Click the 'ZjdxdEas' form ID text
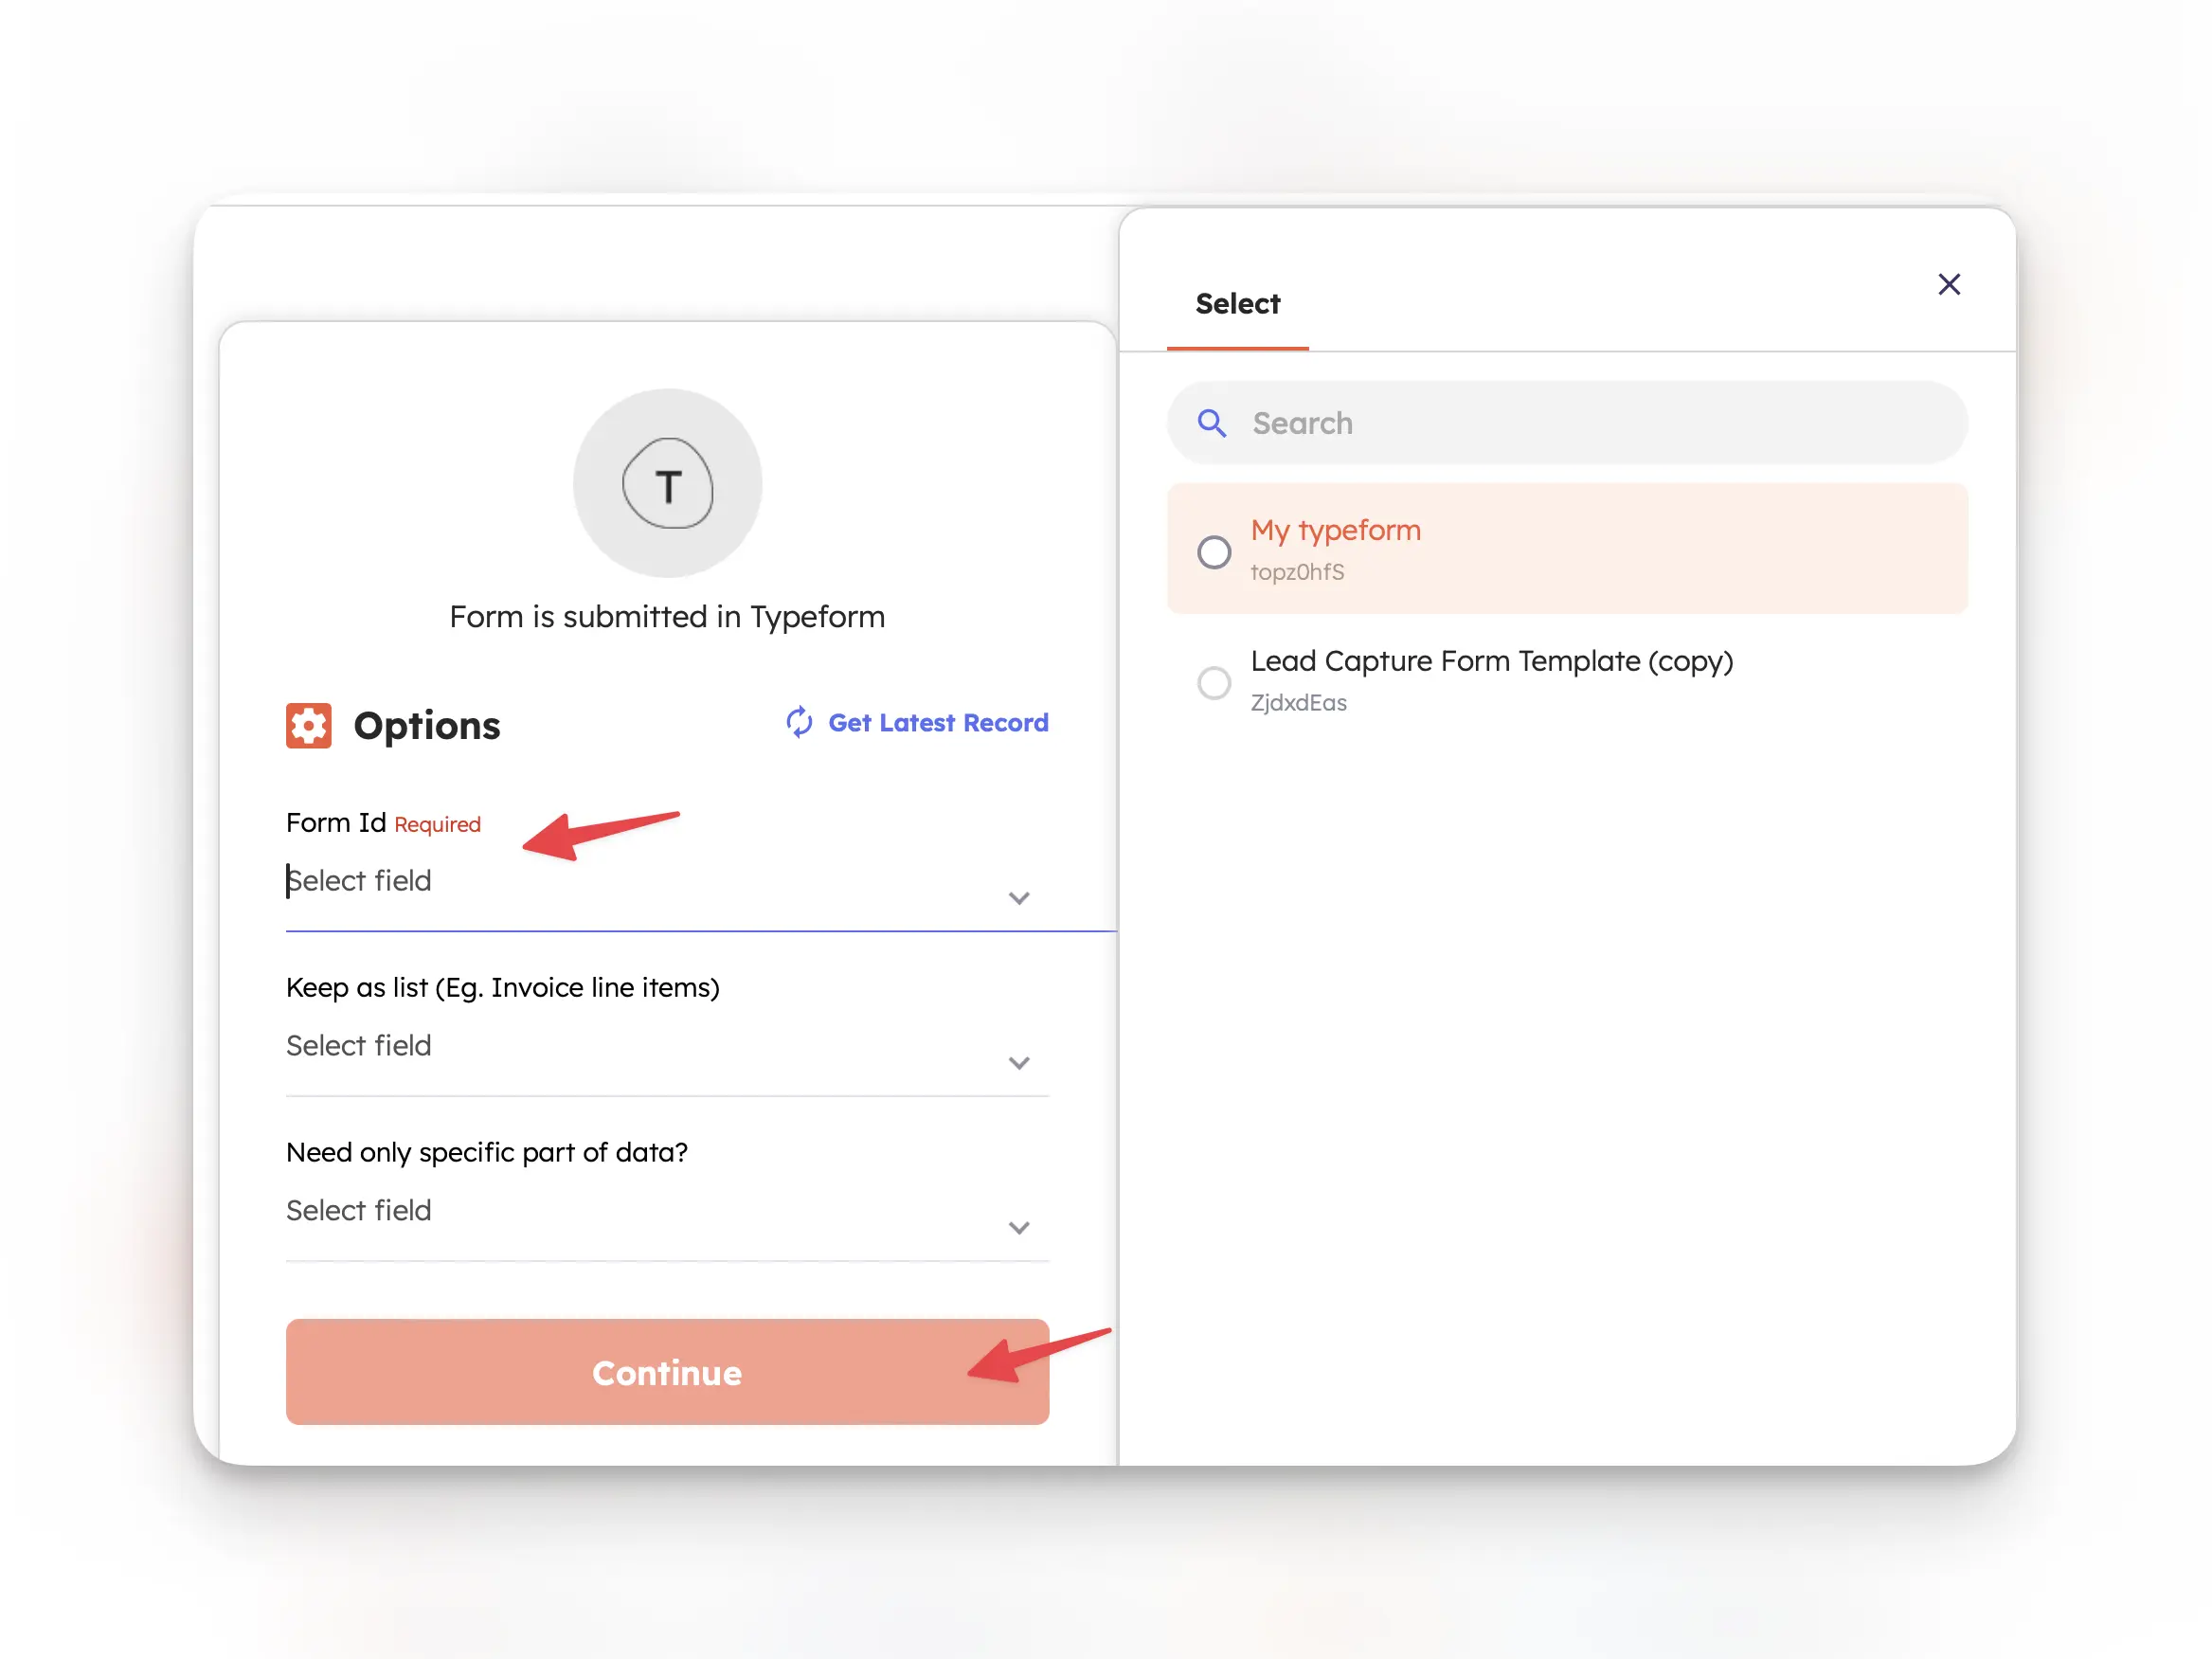Viewport: 2212px width, 1659px height. point(1298,703)
